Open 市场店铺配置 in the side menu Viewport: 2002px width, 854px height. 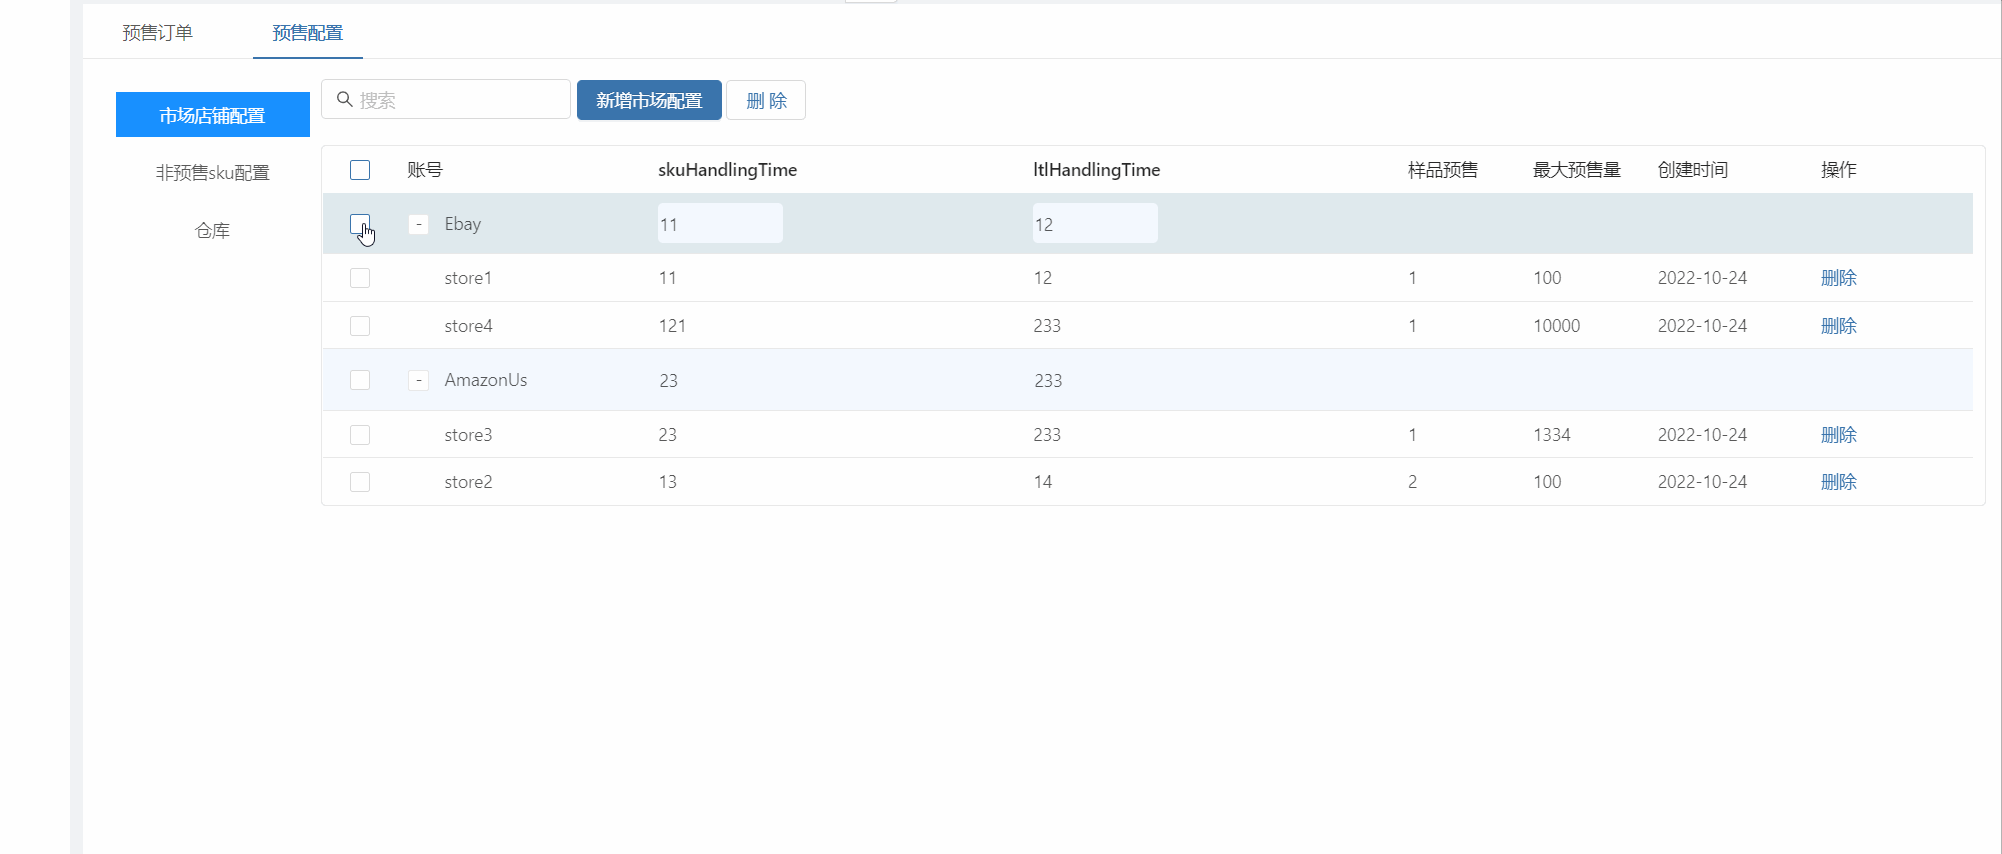coord(213,115)
